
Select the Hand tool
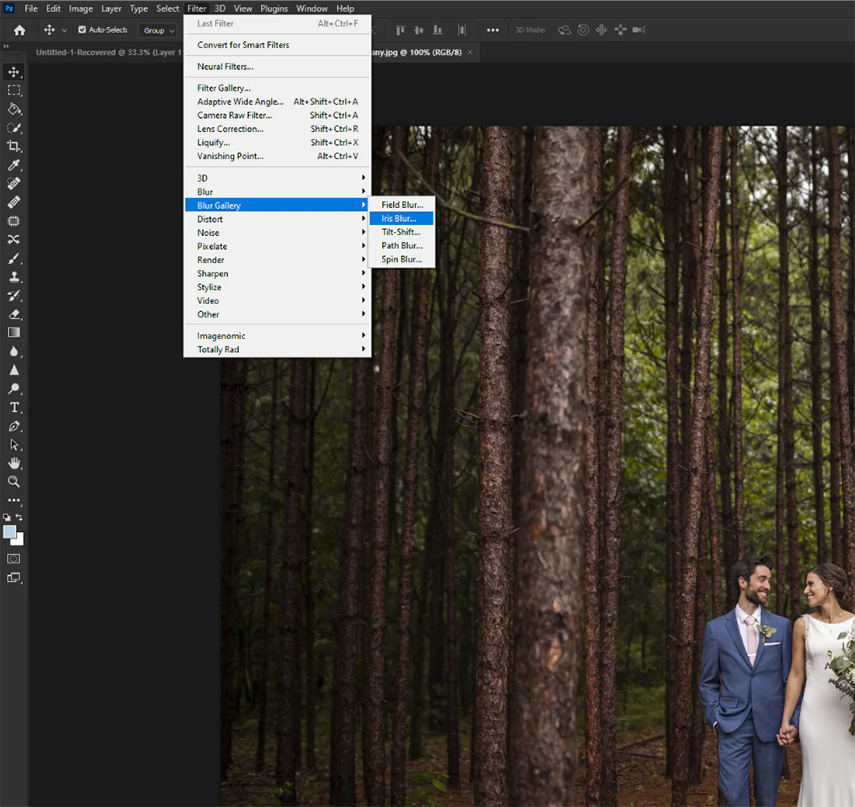pyautogui.click(x=14, y=463)
